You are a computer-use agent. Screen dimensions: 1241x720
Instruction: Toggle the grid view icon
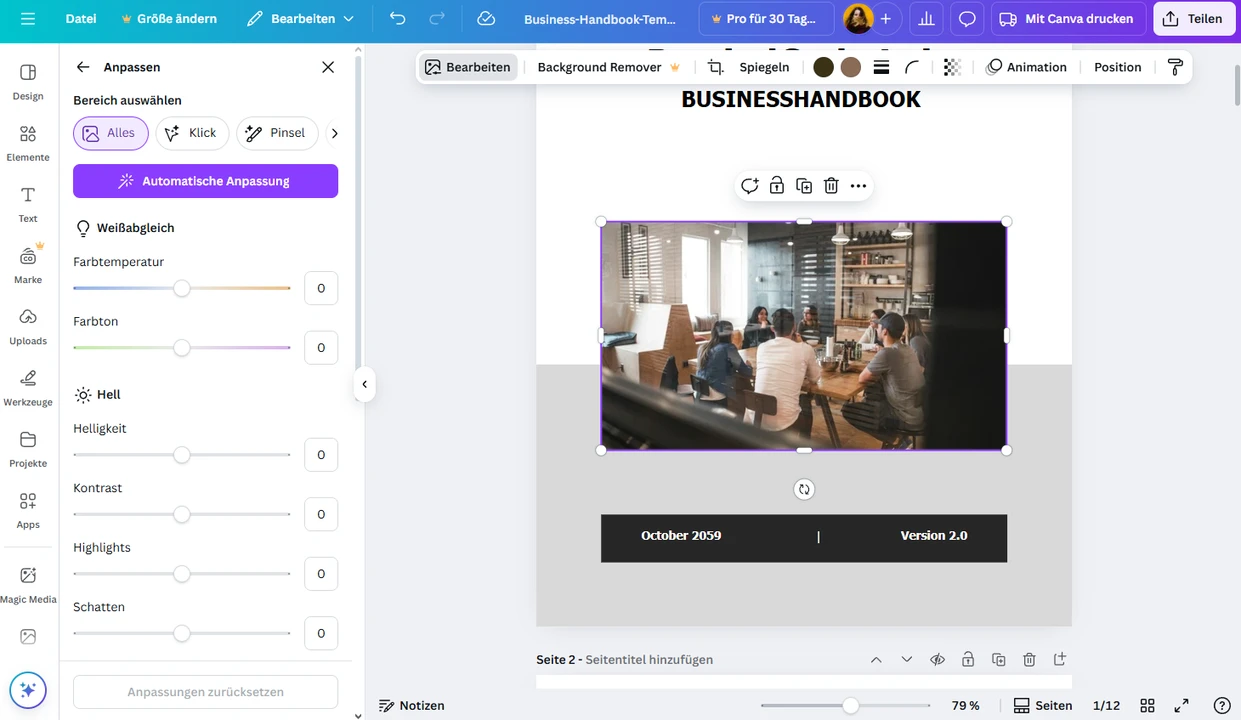(x=1148, y=705)
